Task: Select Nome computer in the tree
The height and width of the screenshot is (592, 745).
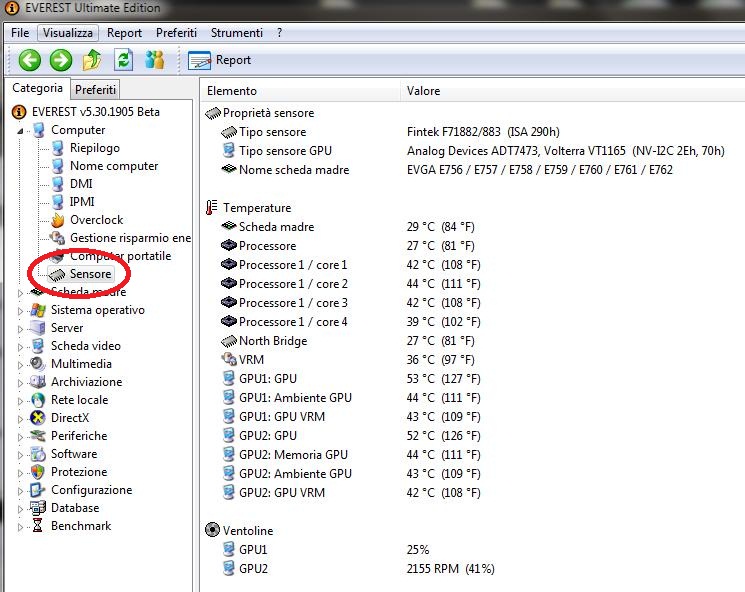Action: 114,166
